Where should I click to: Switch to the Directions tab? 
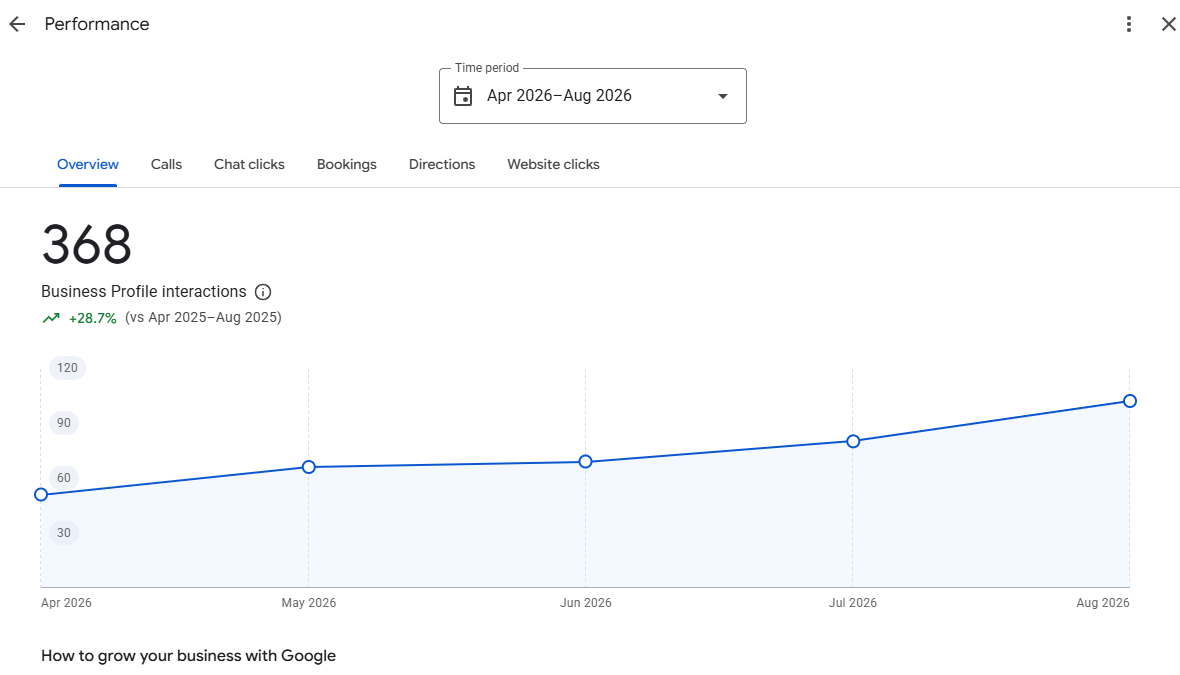tap(442, 164)
